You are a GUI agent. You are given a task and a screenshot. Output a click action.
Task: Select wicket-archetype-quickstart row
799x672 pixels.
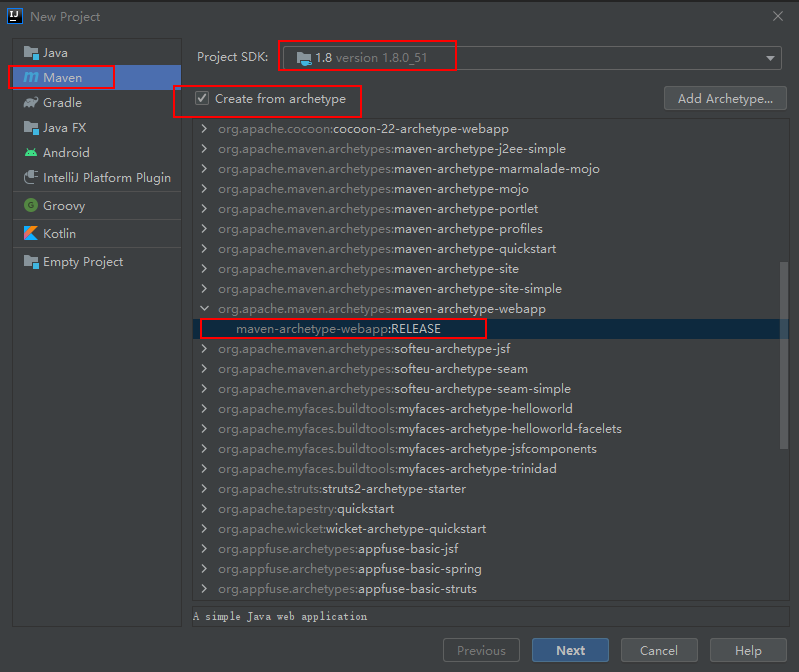click(x=491, y=528)
